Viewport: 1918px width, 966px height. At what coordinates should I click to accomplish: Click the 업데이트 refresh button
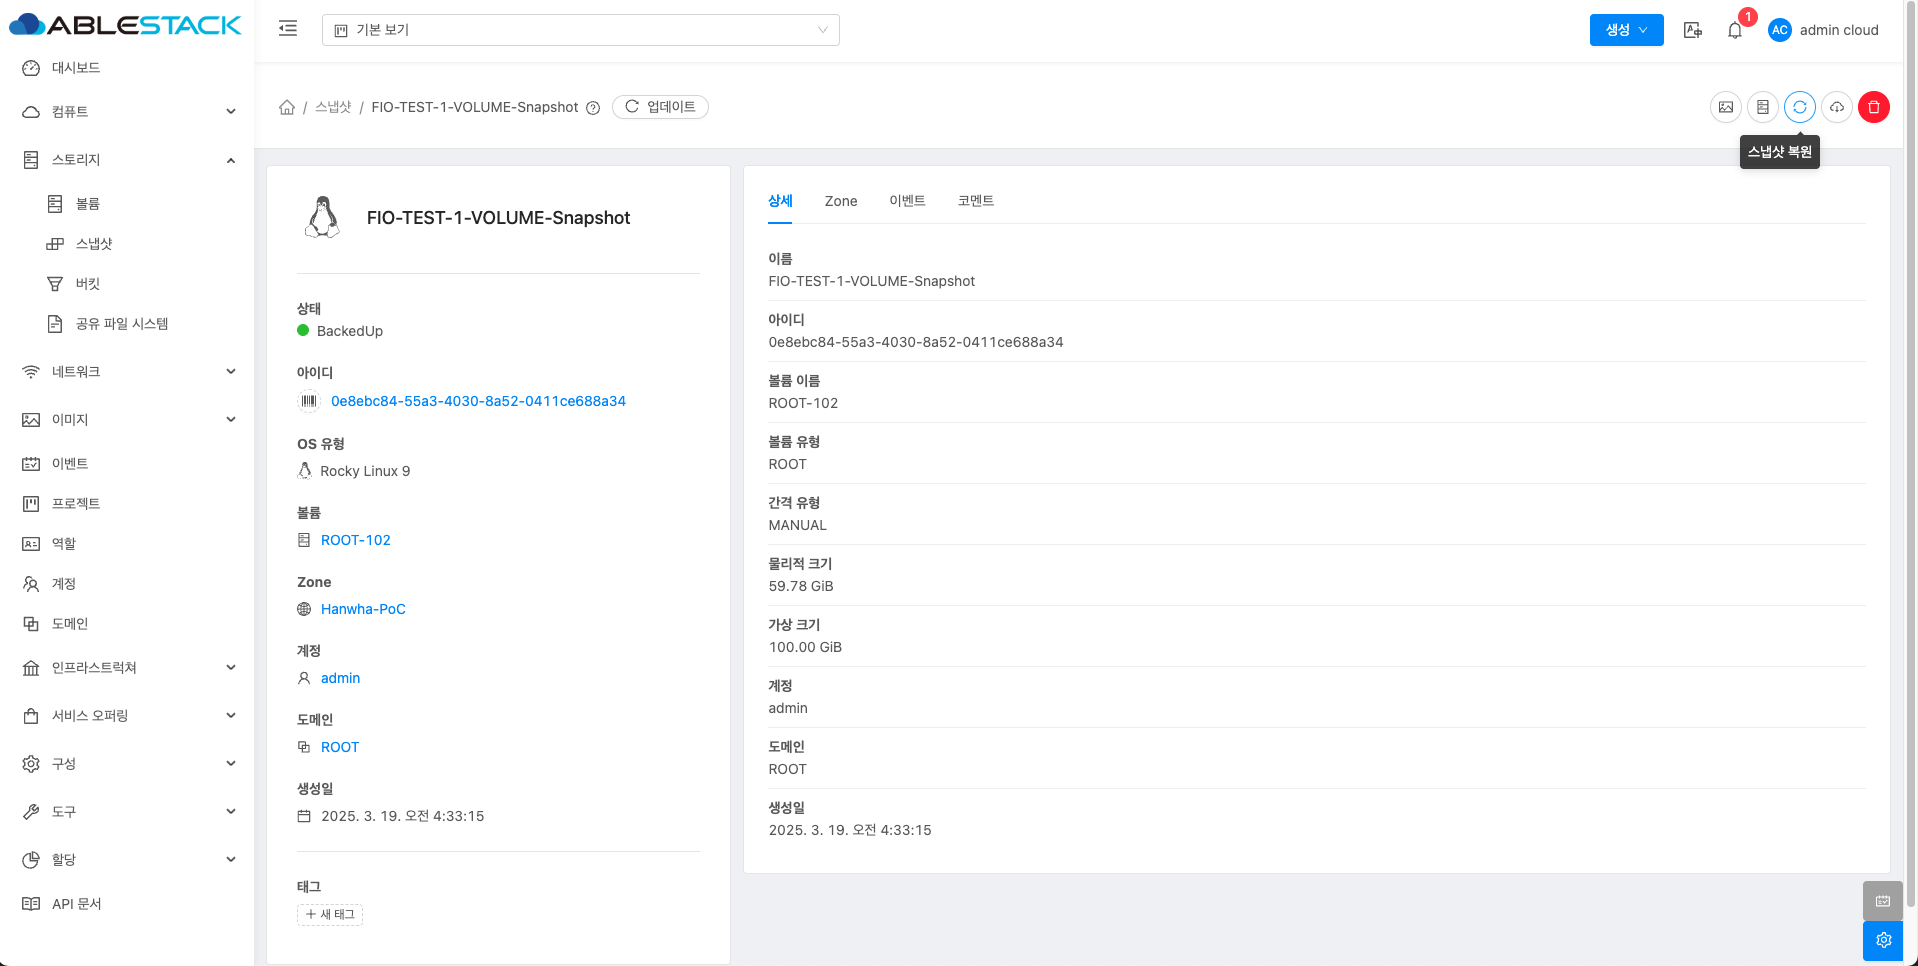(660, 107)
